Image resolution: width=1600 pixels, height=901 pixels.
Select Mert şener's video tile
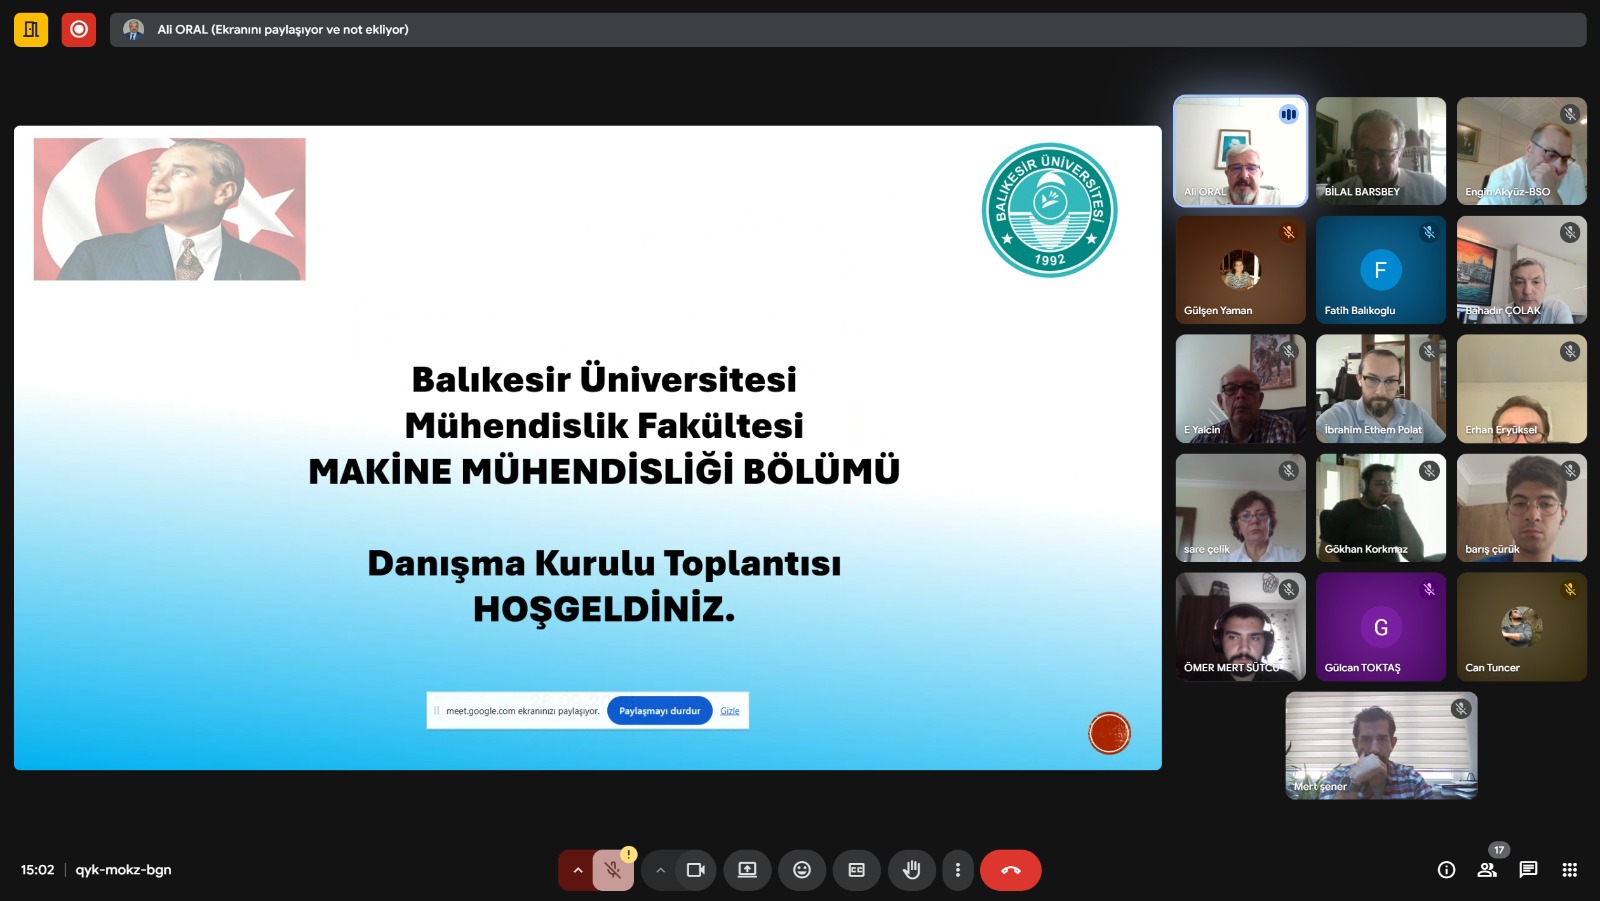coord(1381,745)
